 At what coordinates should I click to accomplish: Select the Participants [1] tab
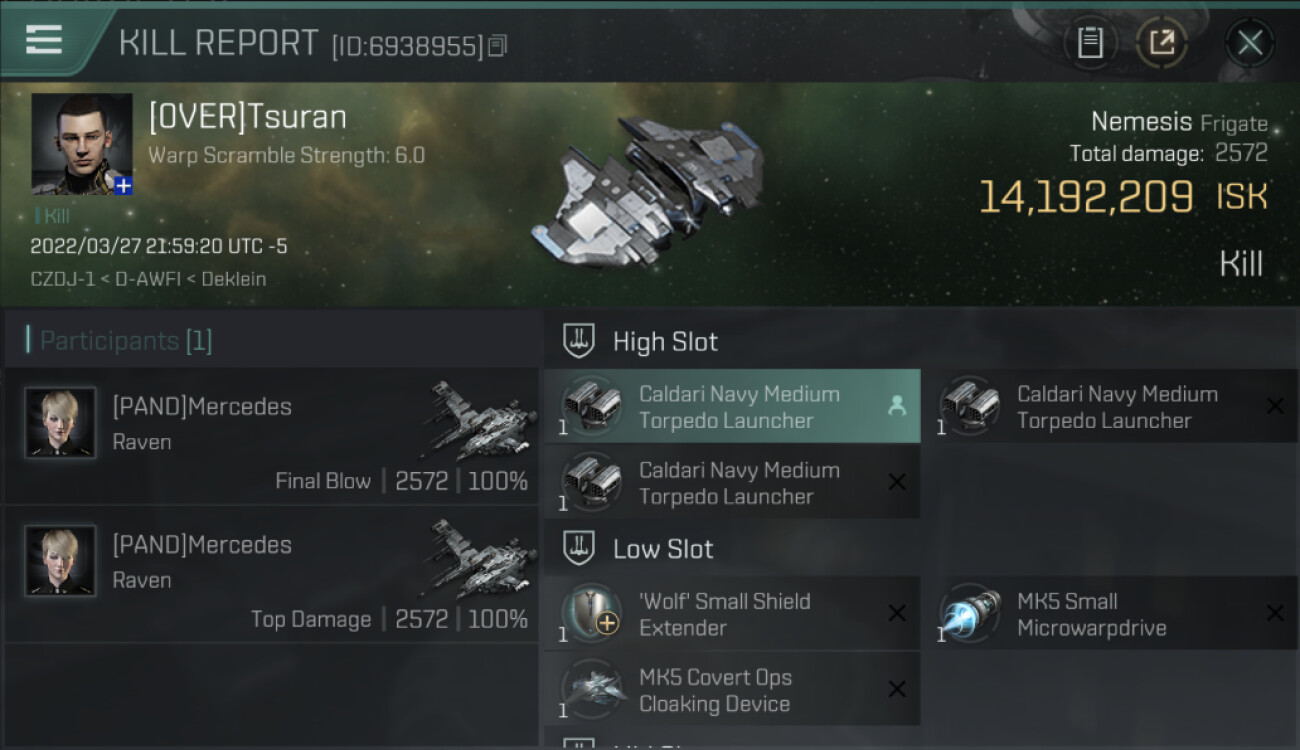coord(126,341)
